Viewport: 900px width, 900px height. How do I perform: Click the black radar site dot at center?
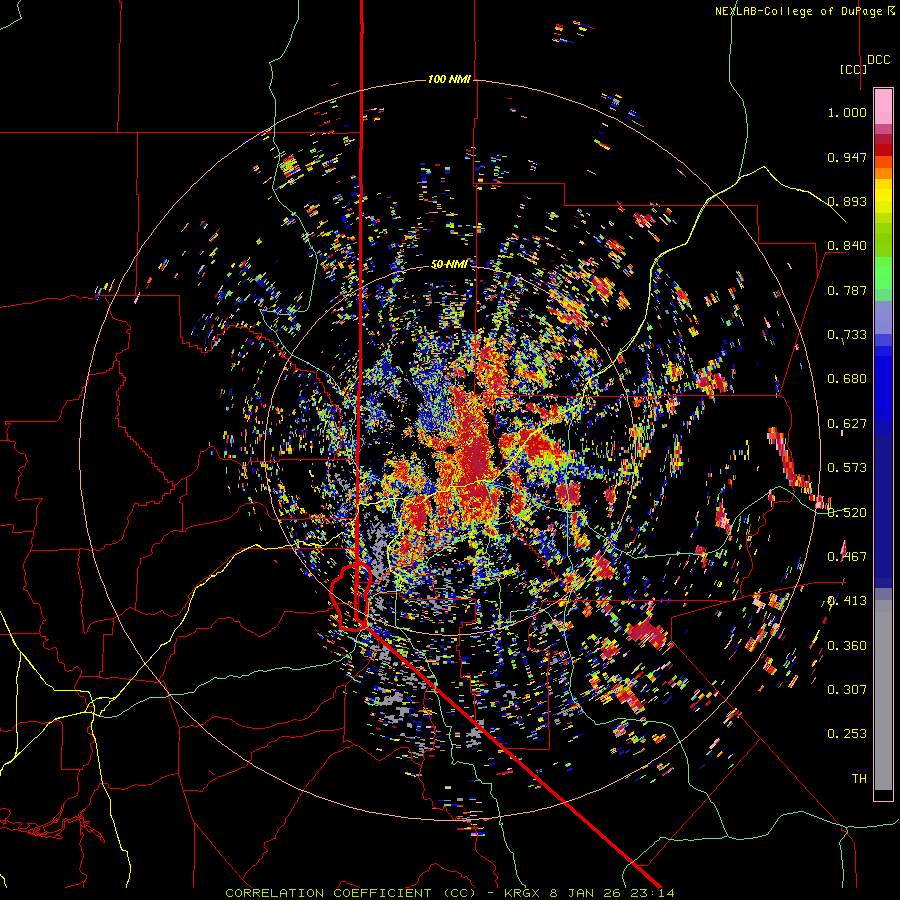450,449
